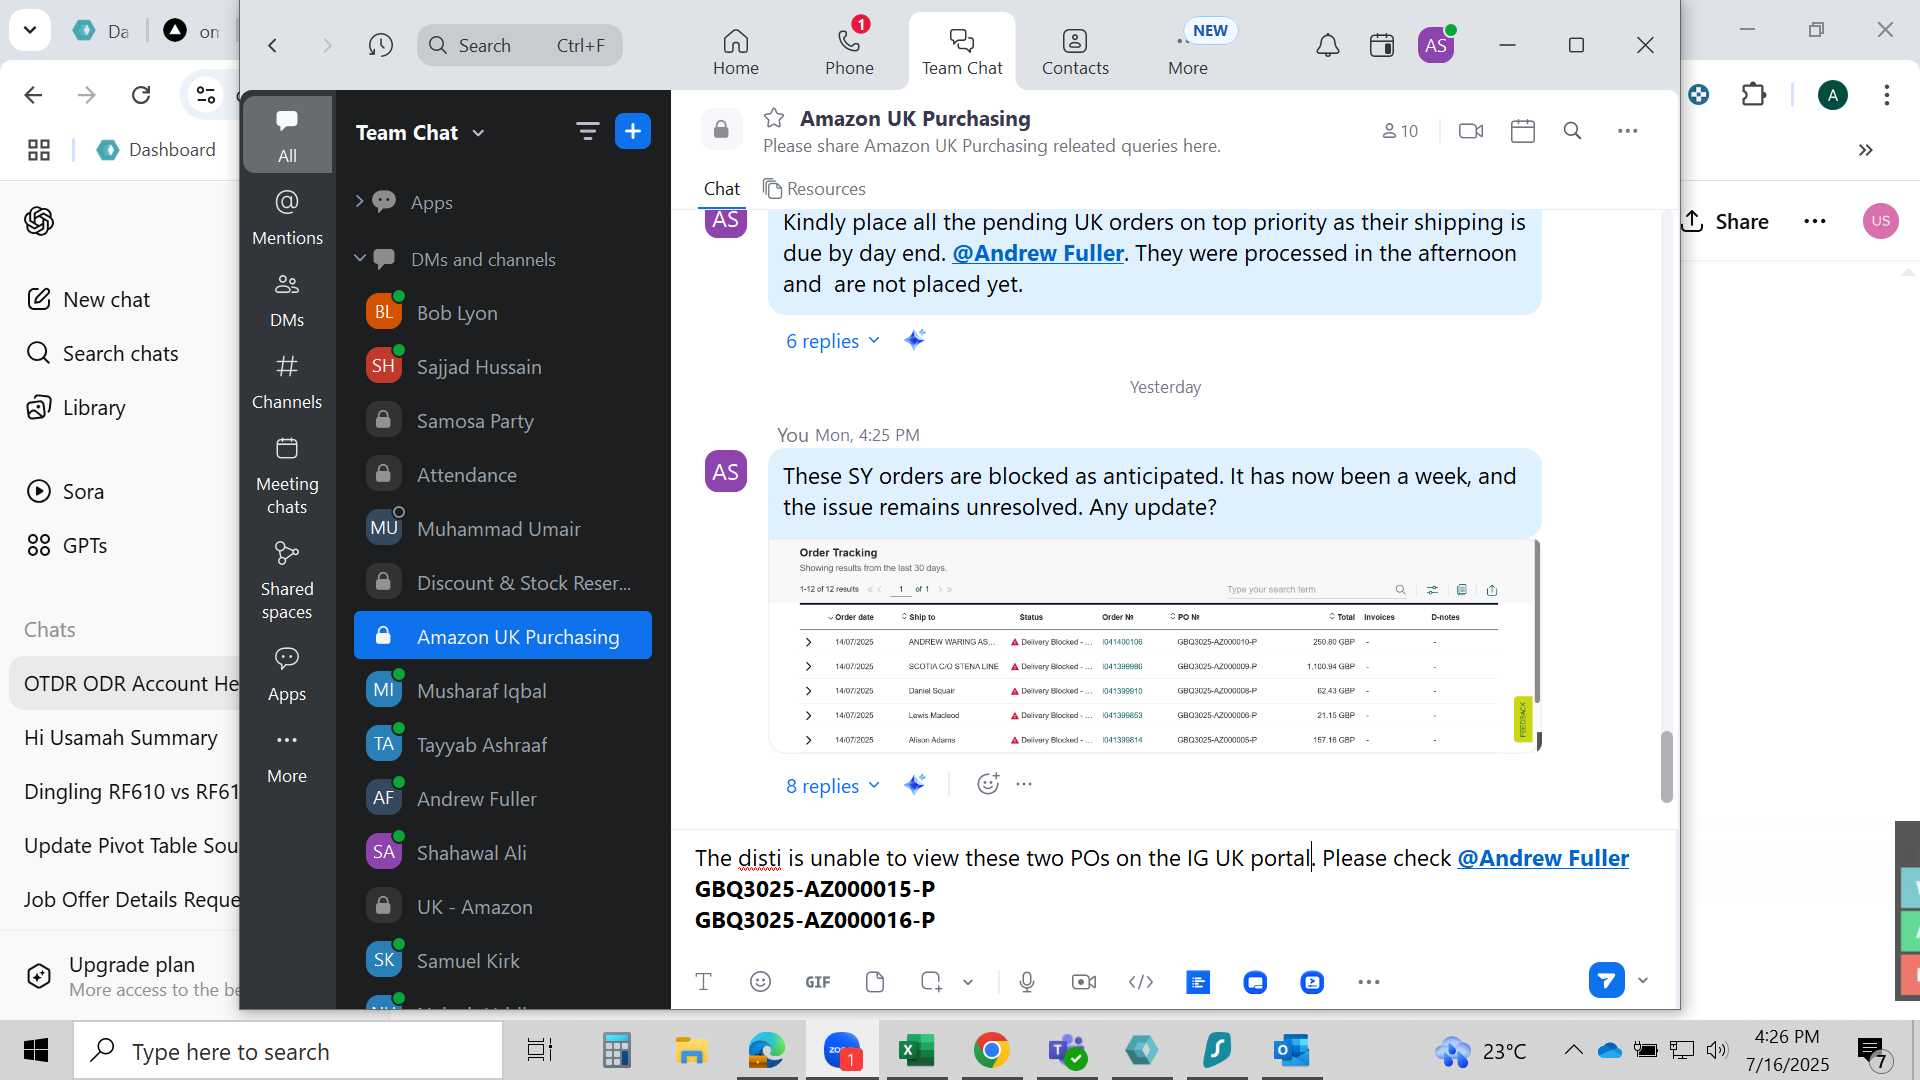The height and width of the screenshot is (1080, 1920).
Task: Open chat history clock icon
Action: tap(380, 45)
